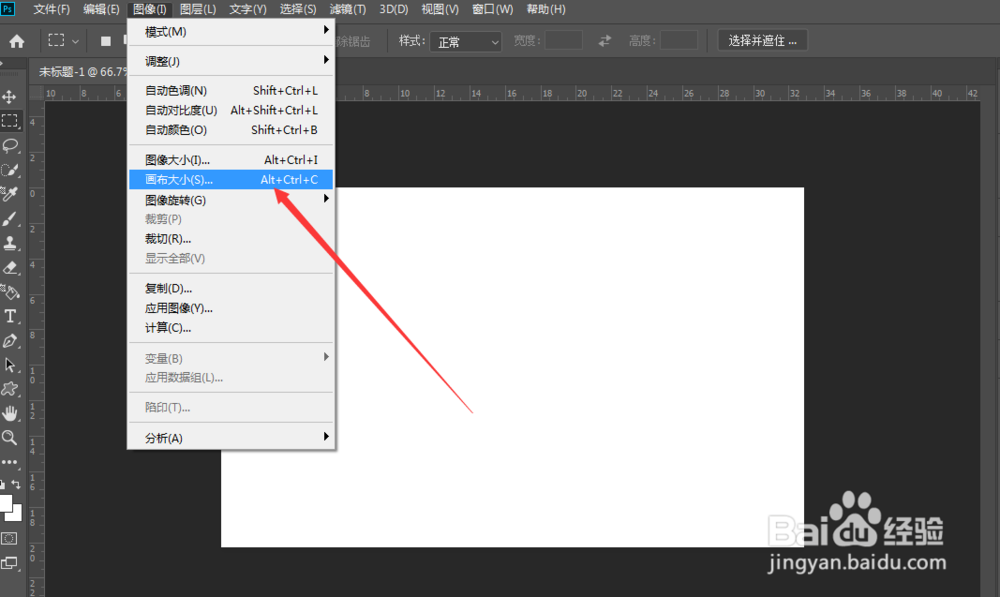The width and height of the screenshot is (1000, 597).
Task: Expand the 图像旋转(G) submenu
Action: click(231, 200)
